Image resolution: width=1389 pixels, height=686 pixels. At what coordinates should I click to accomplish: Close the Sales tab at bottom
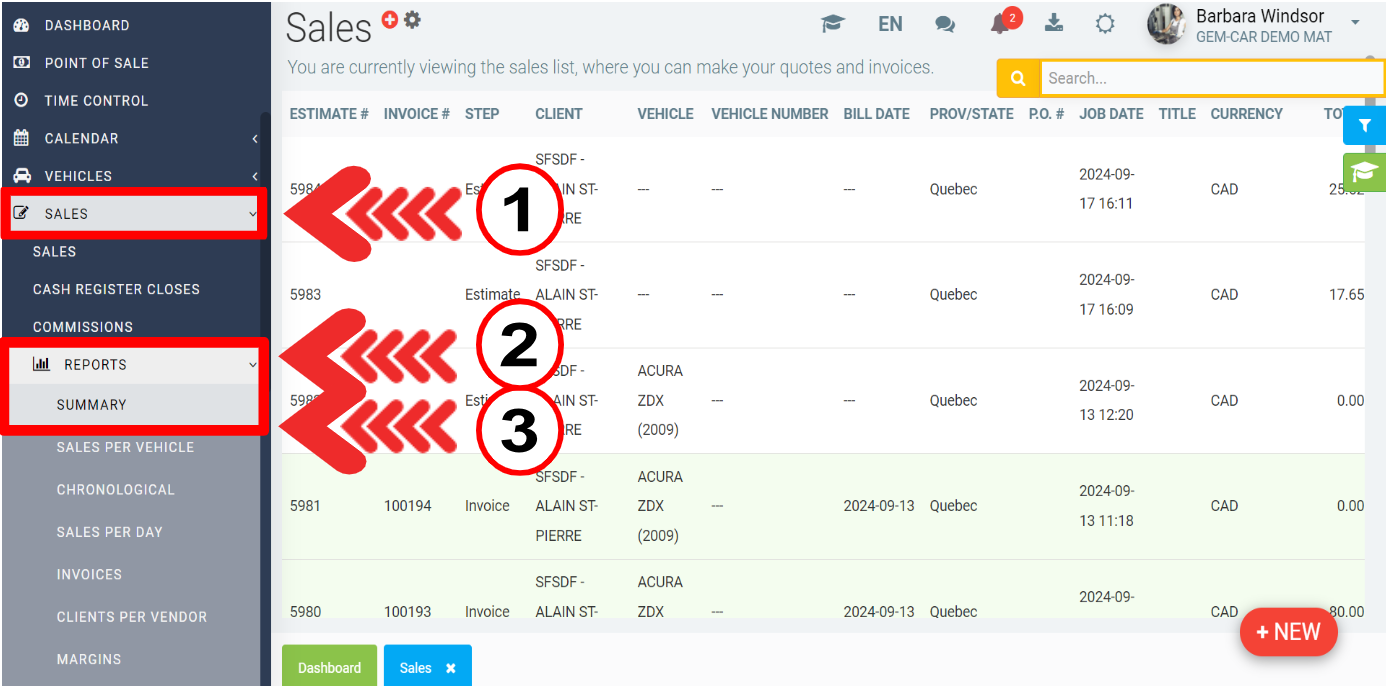451,668
